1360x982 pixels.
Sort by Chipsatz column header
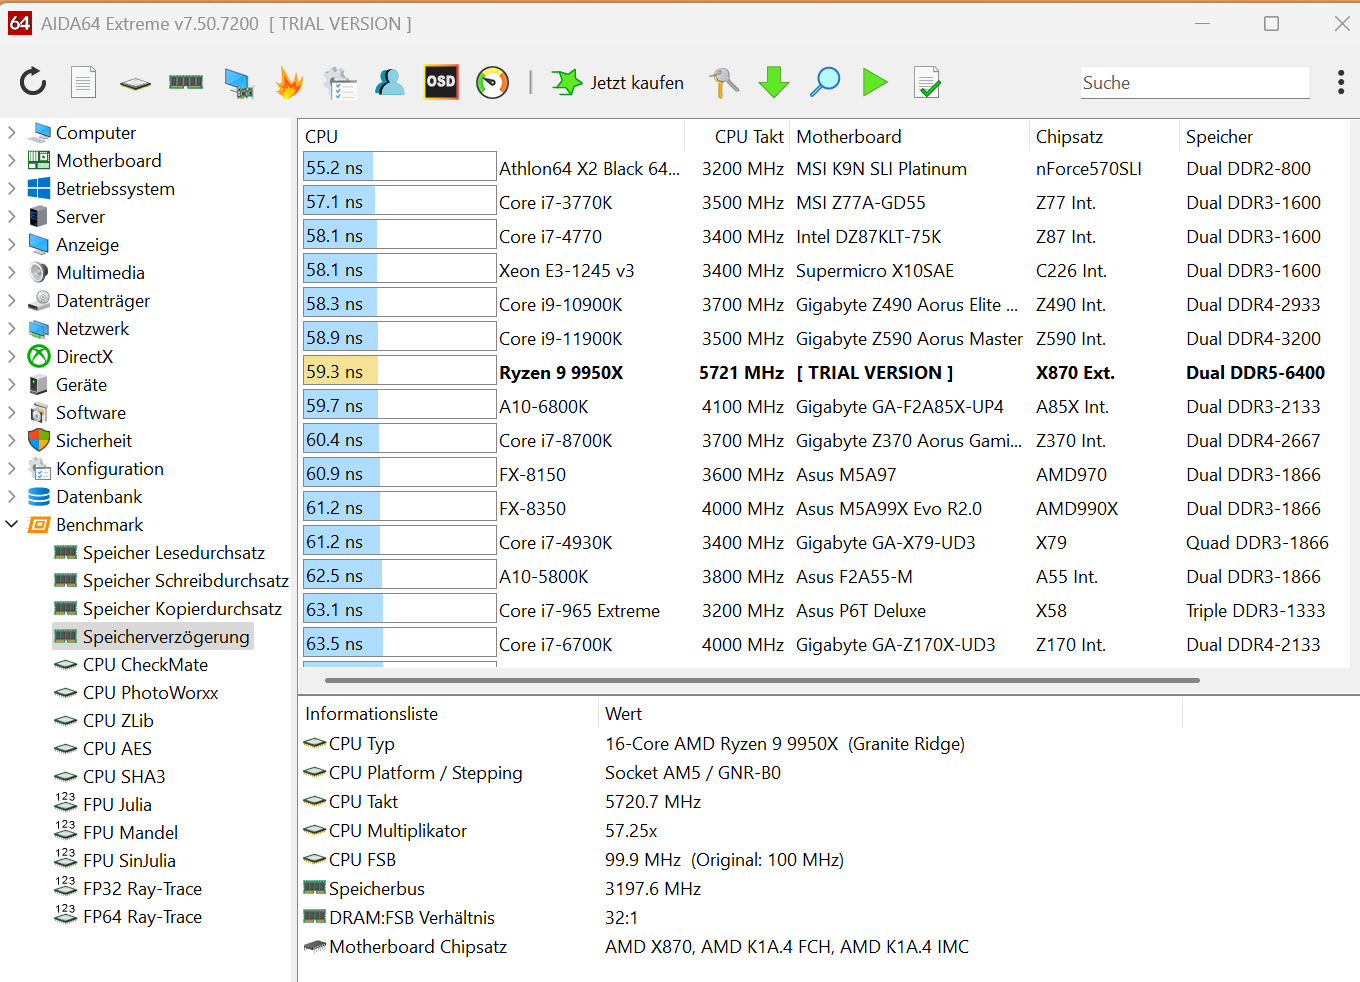point(1104,136)
